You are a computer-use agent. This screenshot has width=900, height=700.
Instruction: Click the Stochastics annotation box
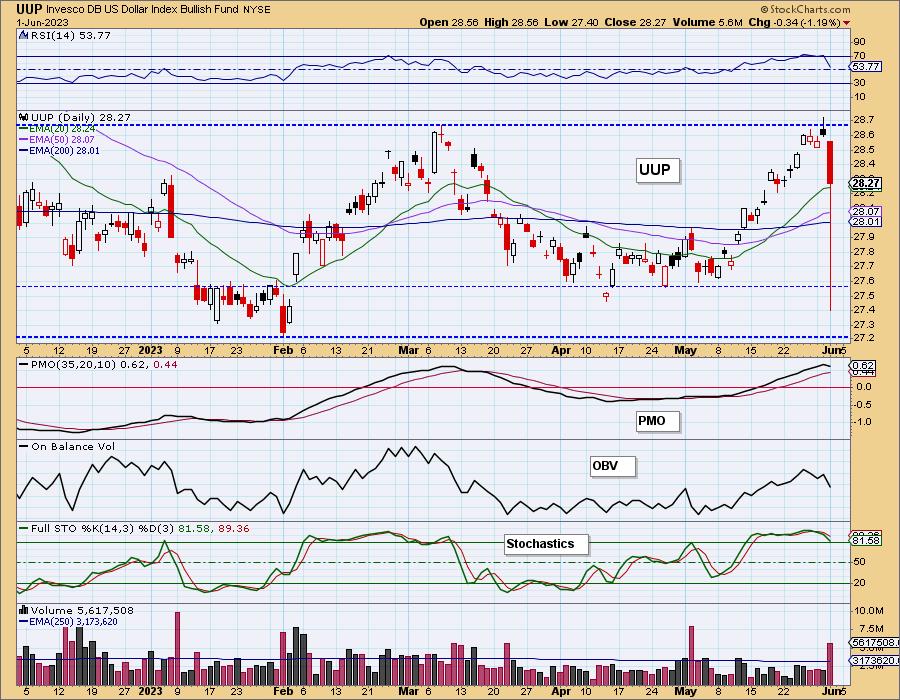point(546,544)
